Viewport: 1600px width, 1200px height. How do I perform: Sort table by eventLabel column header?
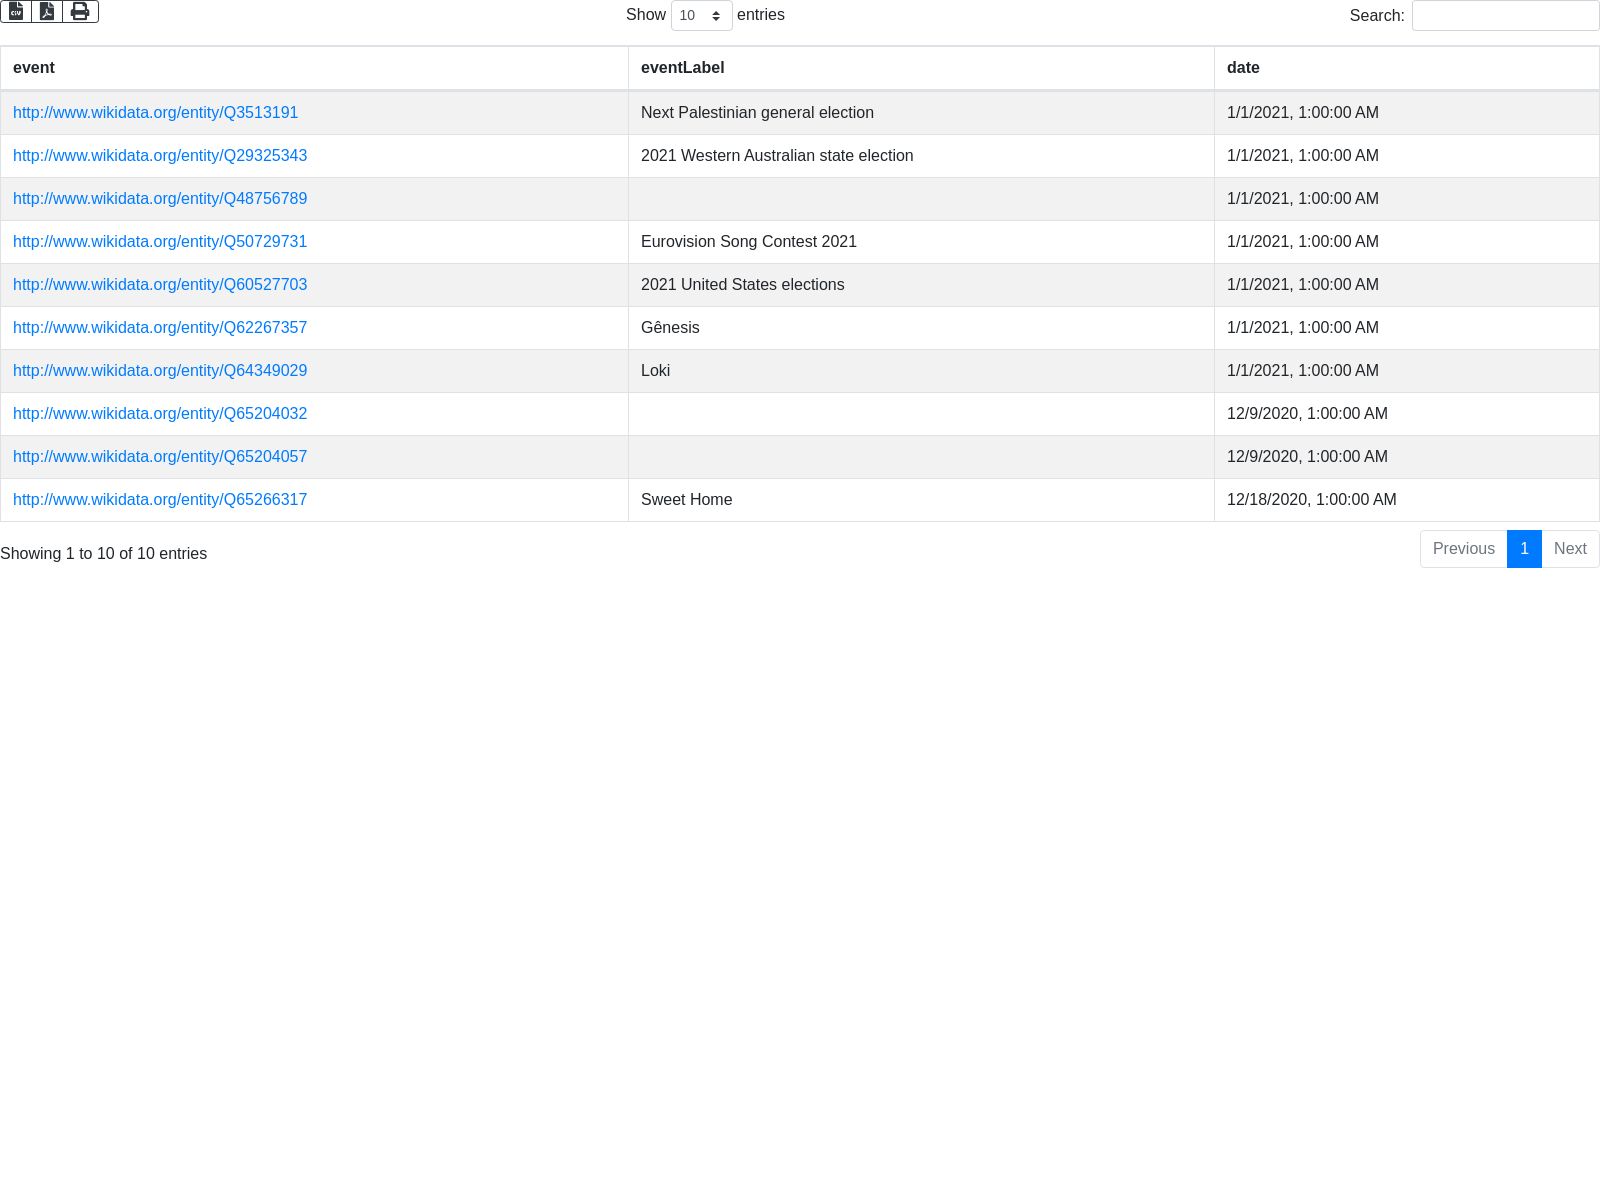point(682,68)
